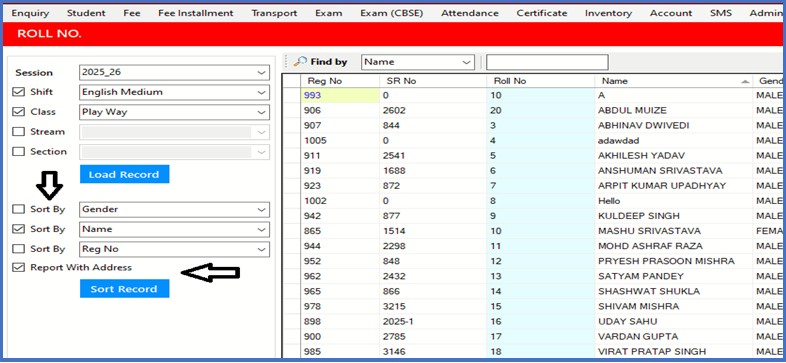The width and height of the screenshot is (786, 363).
Task: Enable the Section checkbox
Action: 19,151
